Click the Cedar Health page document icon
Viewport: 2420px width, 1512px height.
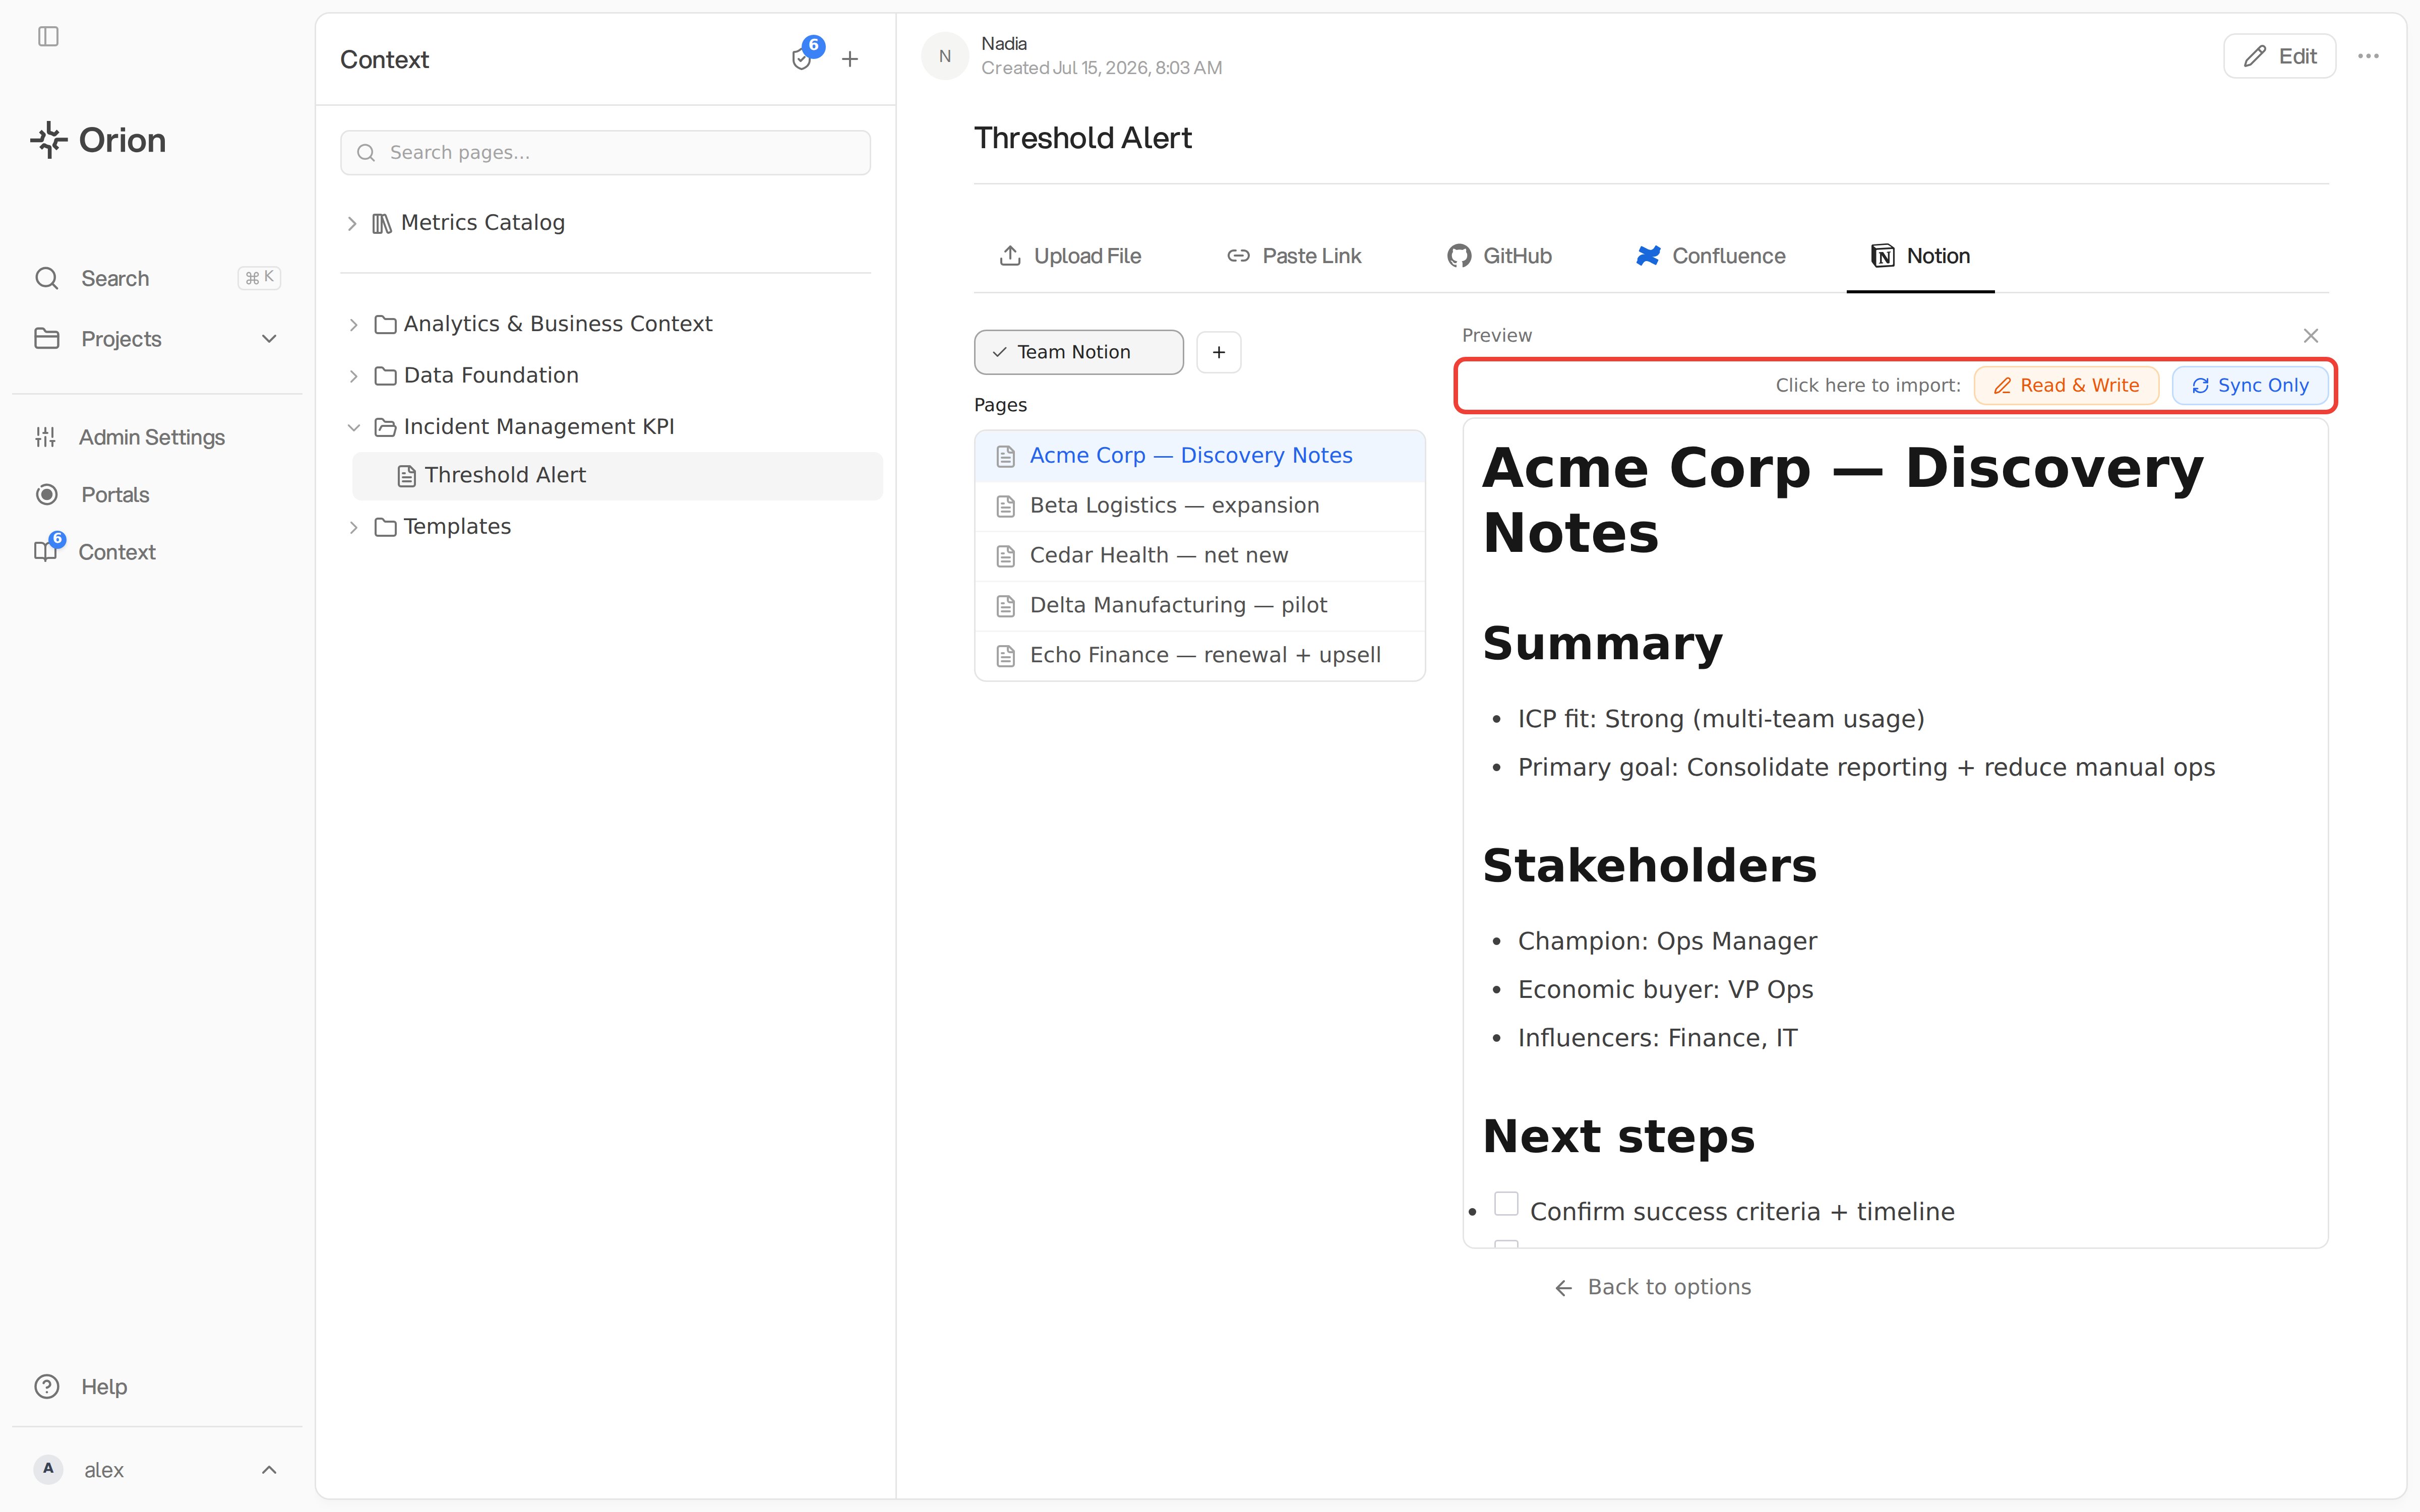pyautogui.click(x=1006, y=557)
